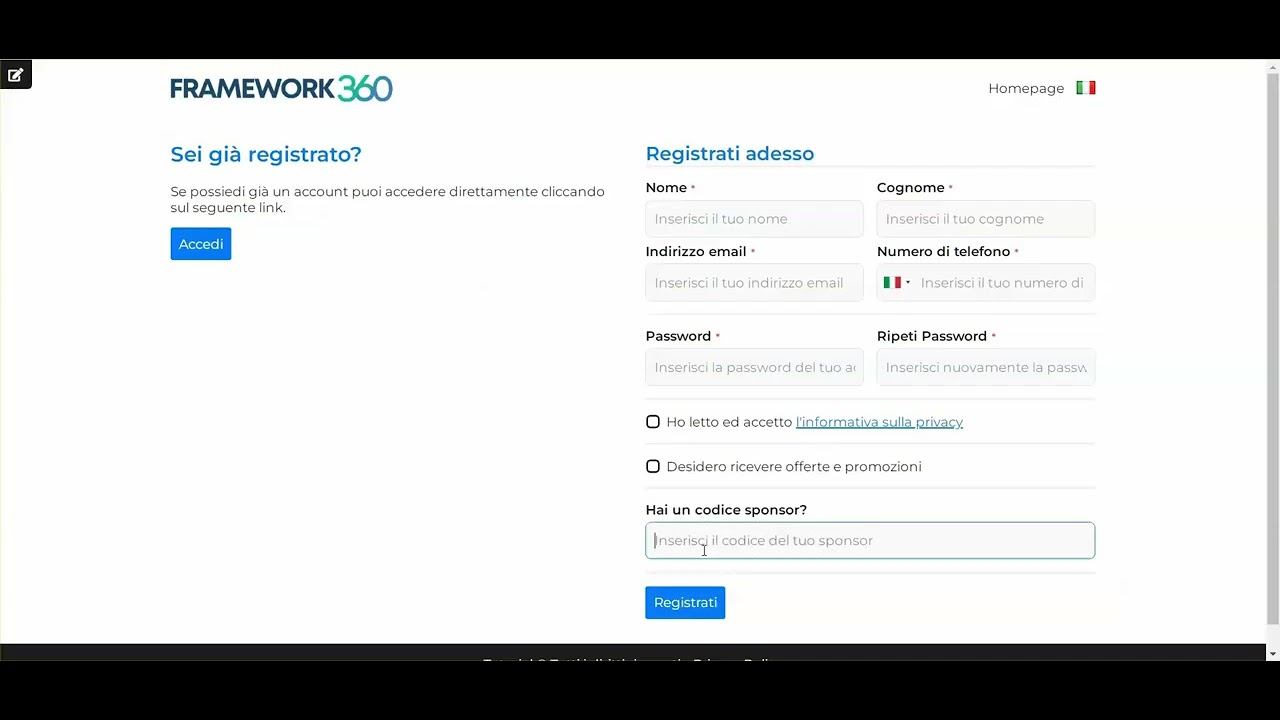Open the phone country code flag dropdown

pyautogui.click(x=896, y=283)
